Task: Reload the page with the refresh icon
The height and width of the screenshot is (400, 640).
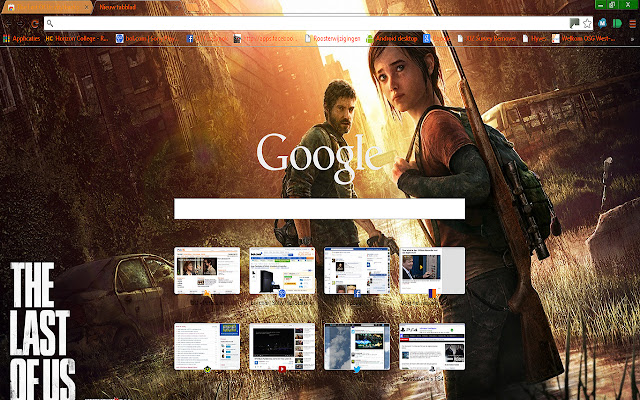Action: (35, 24)
